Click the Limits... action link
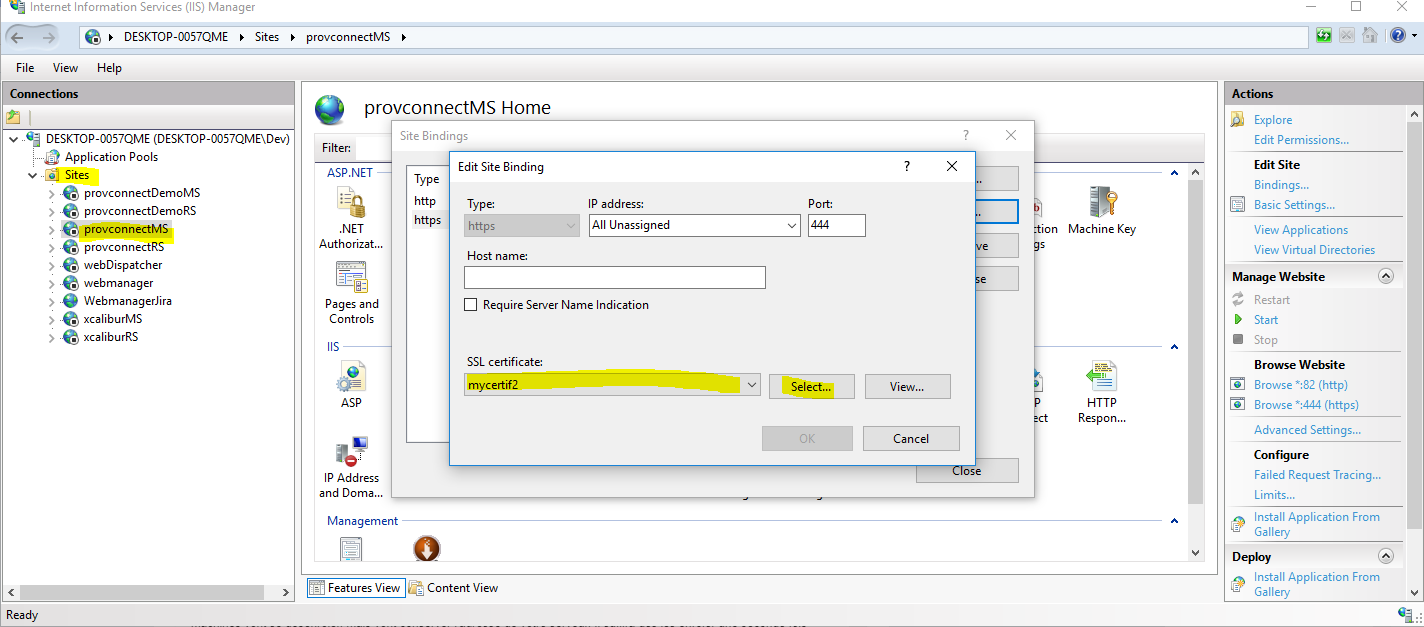 1274,495
